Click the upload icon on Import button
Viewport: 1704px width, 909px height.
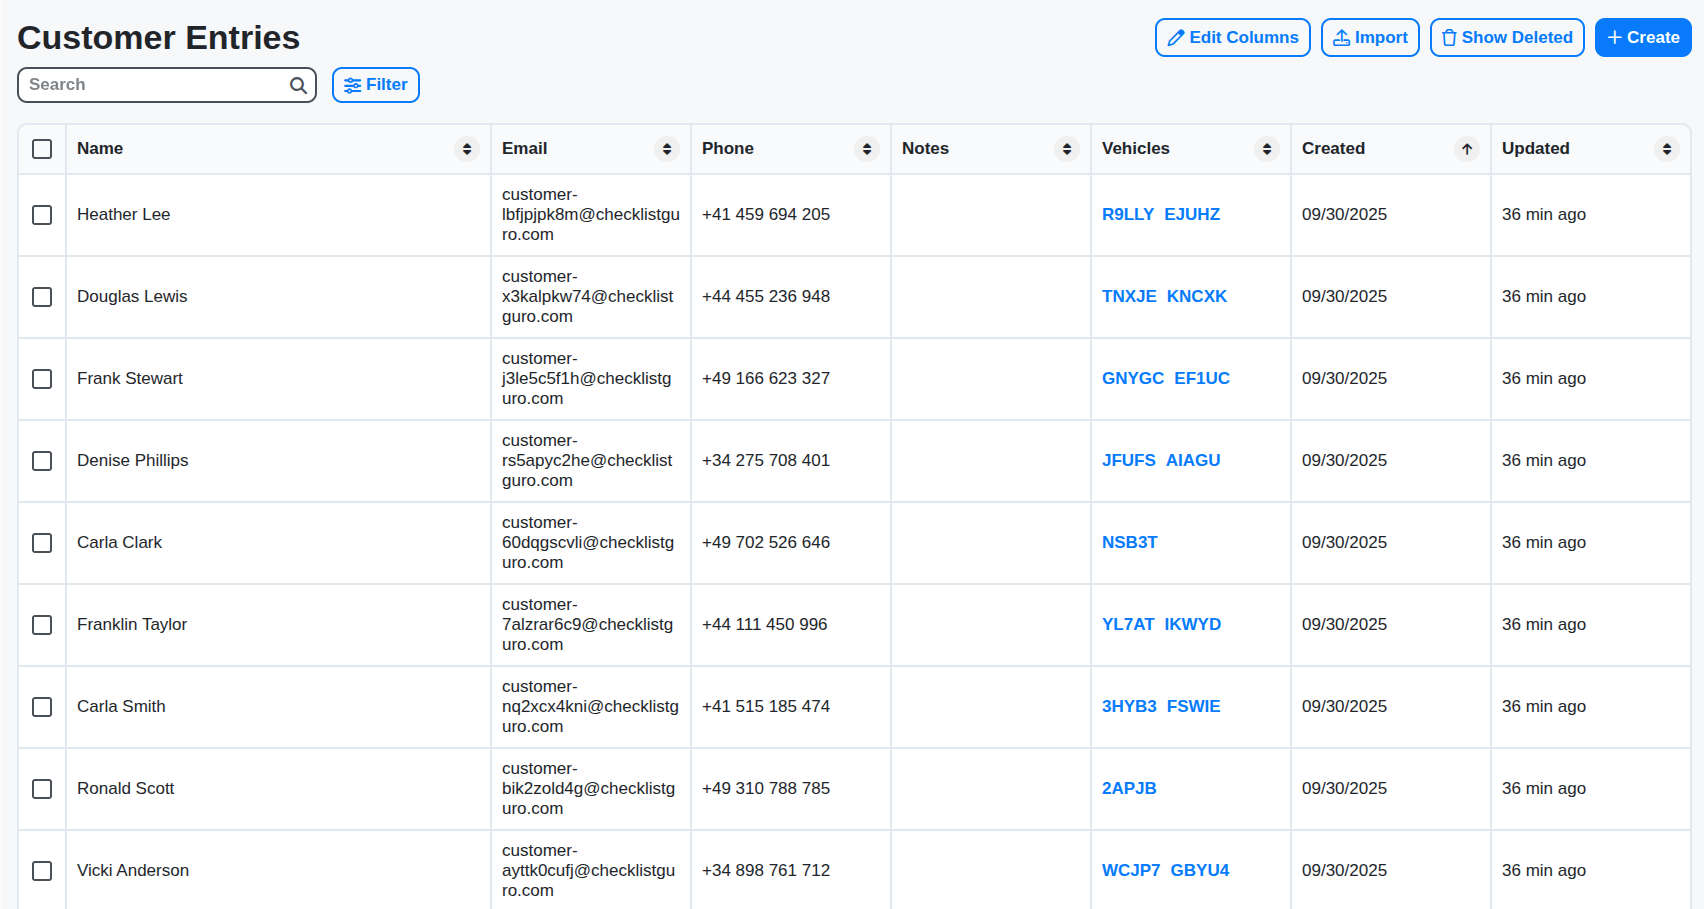1341,37
